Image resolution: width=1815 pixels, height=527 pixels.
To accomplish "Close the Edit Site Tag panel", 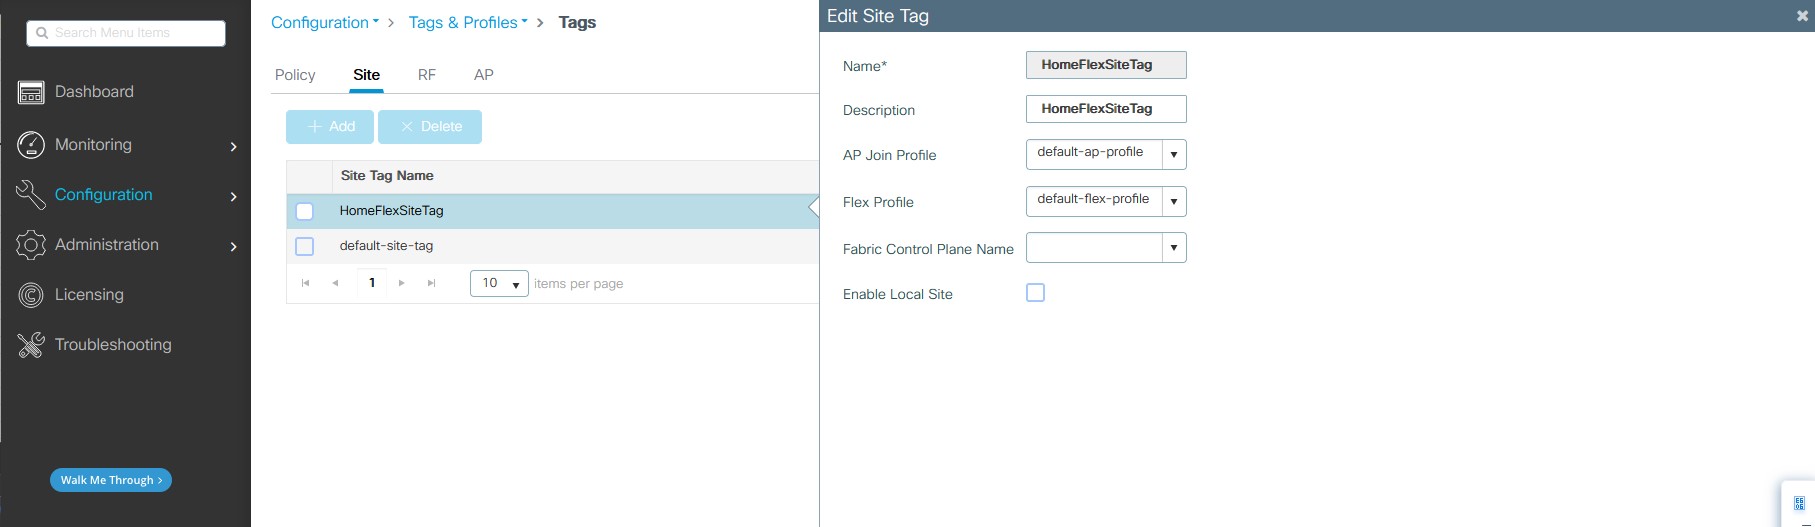I will tap(1802, 16).
